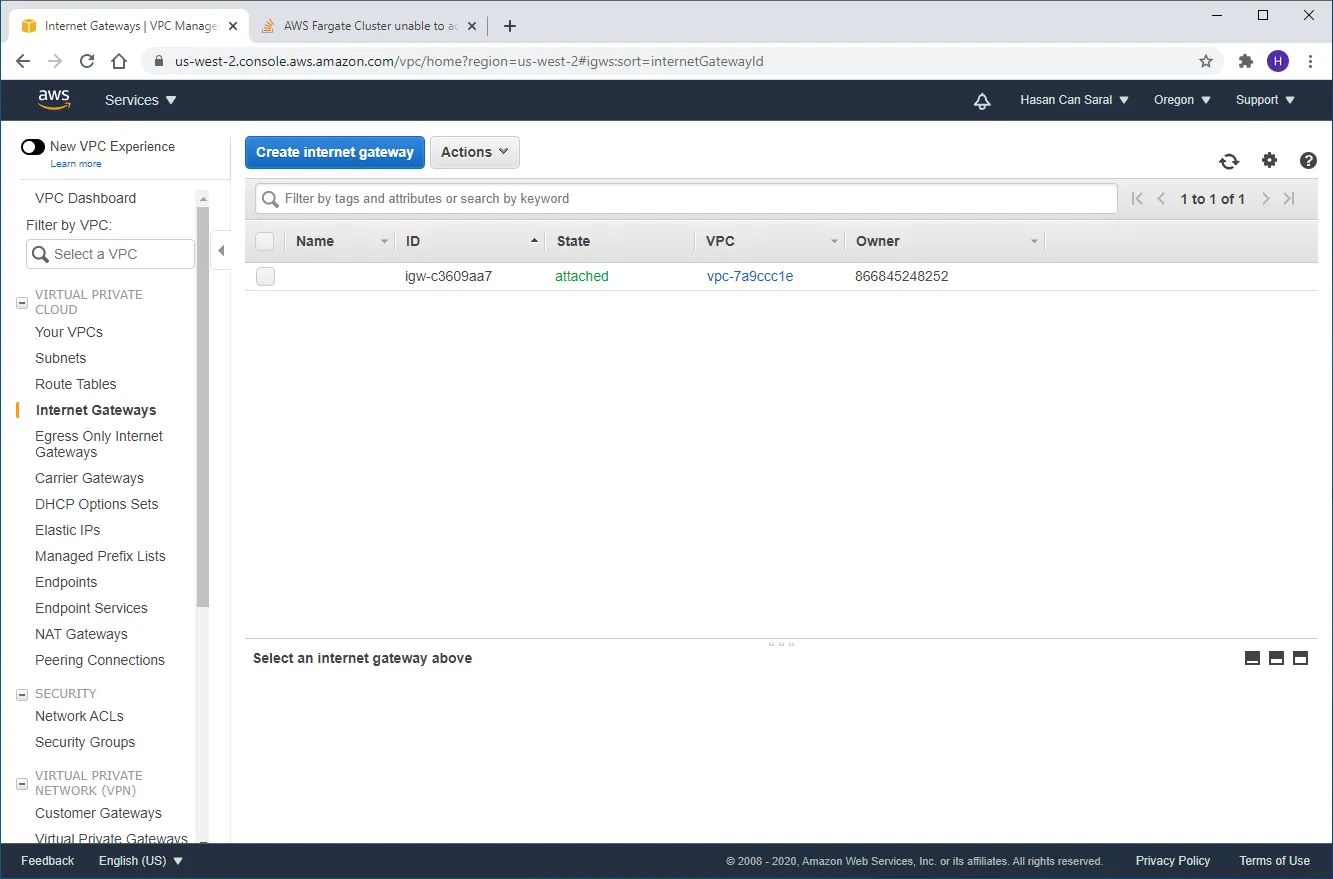Open Network ACLs
Image resolution: width=1333 pixels, height=879 pixels.
point(80,716)
